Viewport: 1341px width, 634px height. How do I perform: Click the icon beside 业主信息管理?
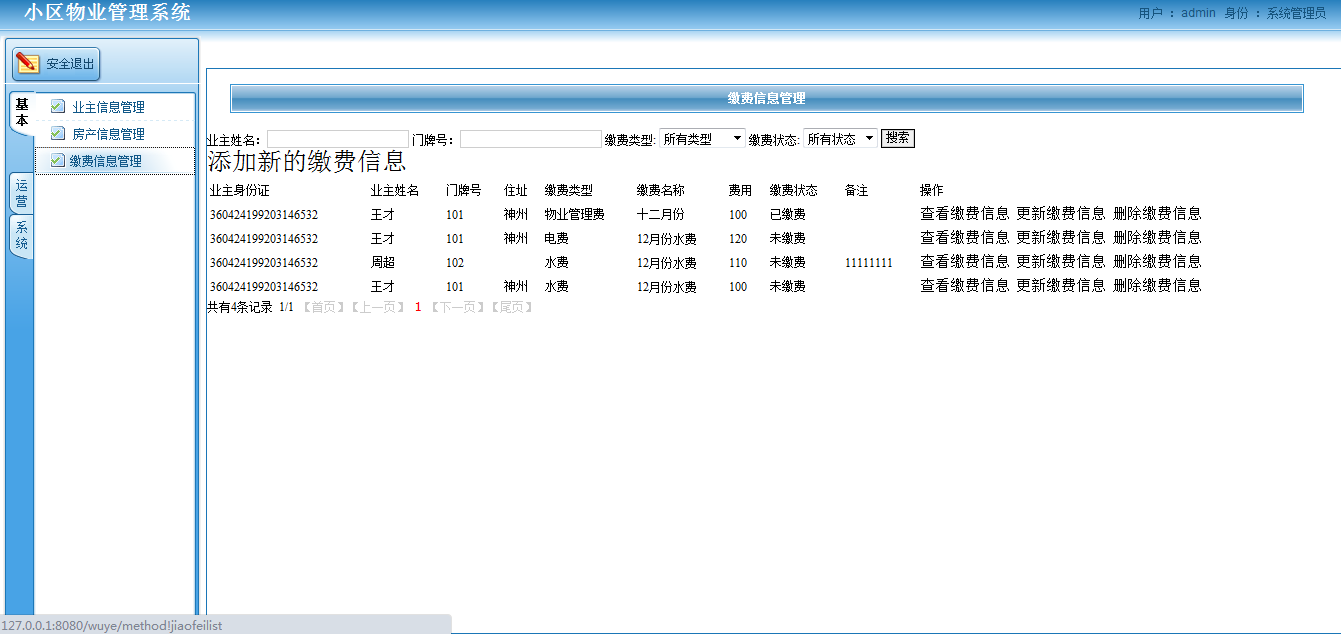[x=58, y=106]
